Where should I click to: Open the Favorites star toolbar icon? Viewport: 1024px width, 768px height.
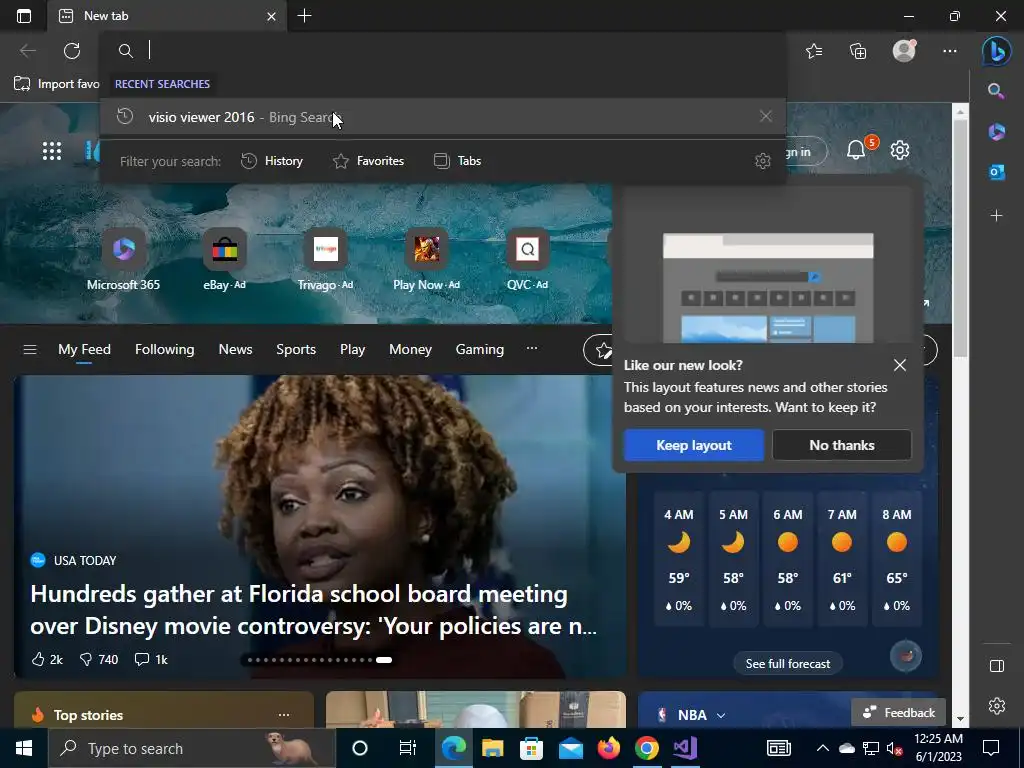tap(814, 51)
